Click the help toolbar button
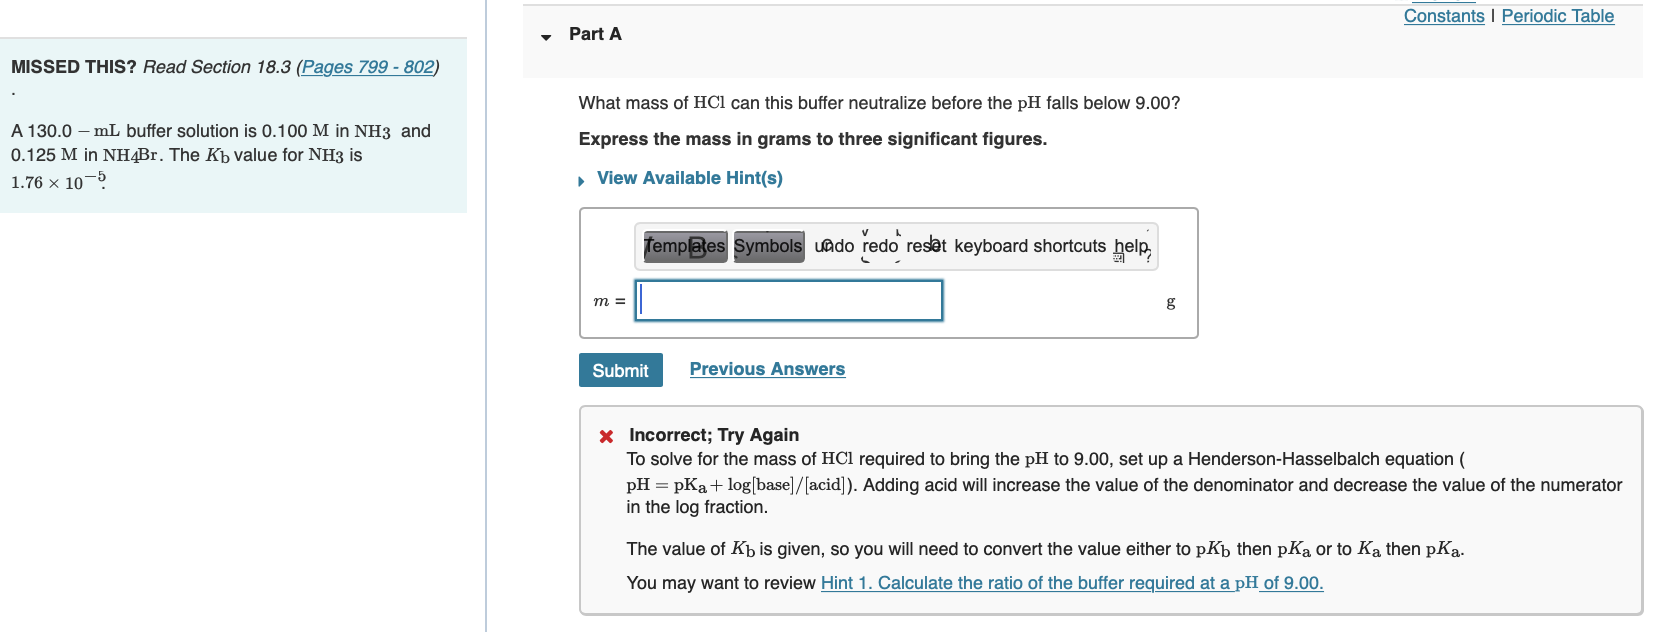The height and width of the screenshot is (632, 1662). pyautogui.click(x=1132, y=246)
